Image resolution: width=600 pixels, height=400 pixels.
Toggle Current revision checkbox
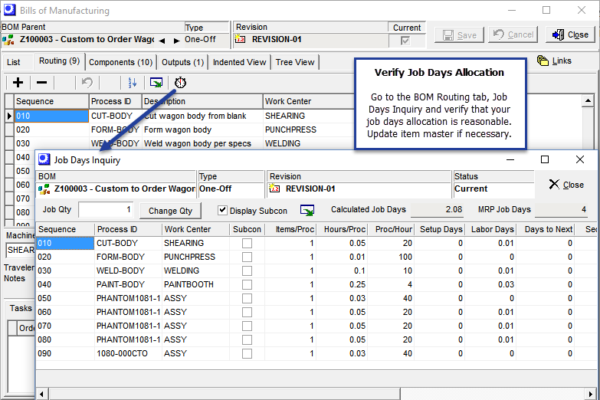[405, 40]
